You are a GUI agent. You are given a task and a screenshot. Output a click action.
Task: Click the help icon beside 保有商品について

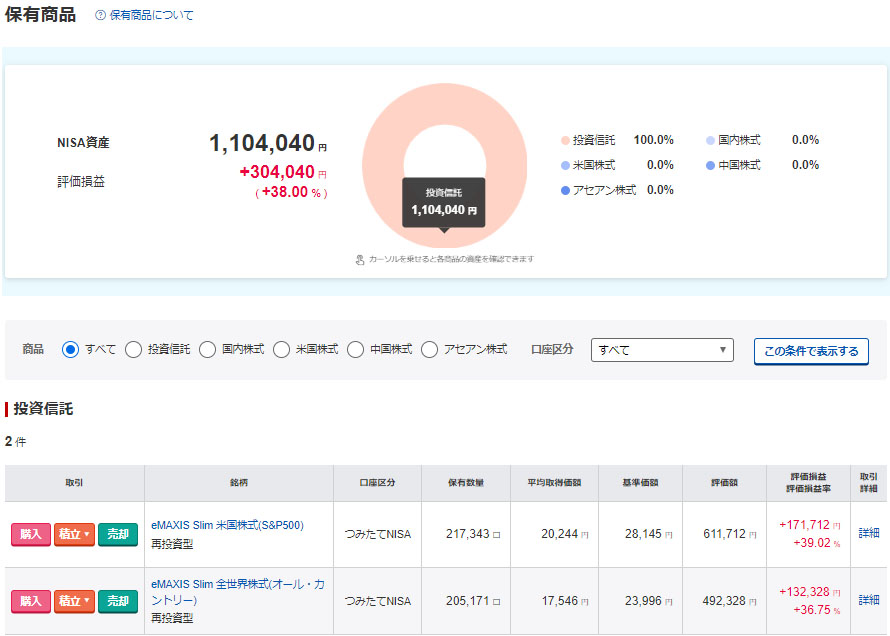coord(100,16)
